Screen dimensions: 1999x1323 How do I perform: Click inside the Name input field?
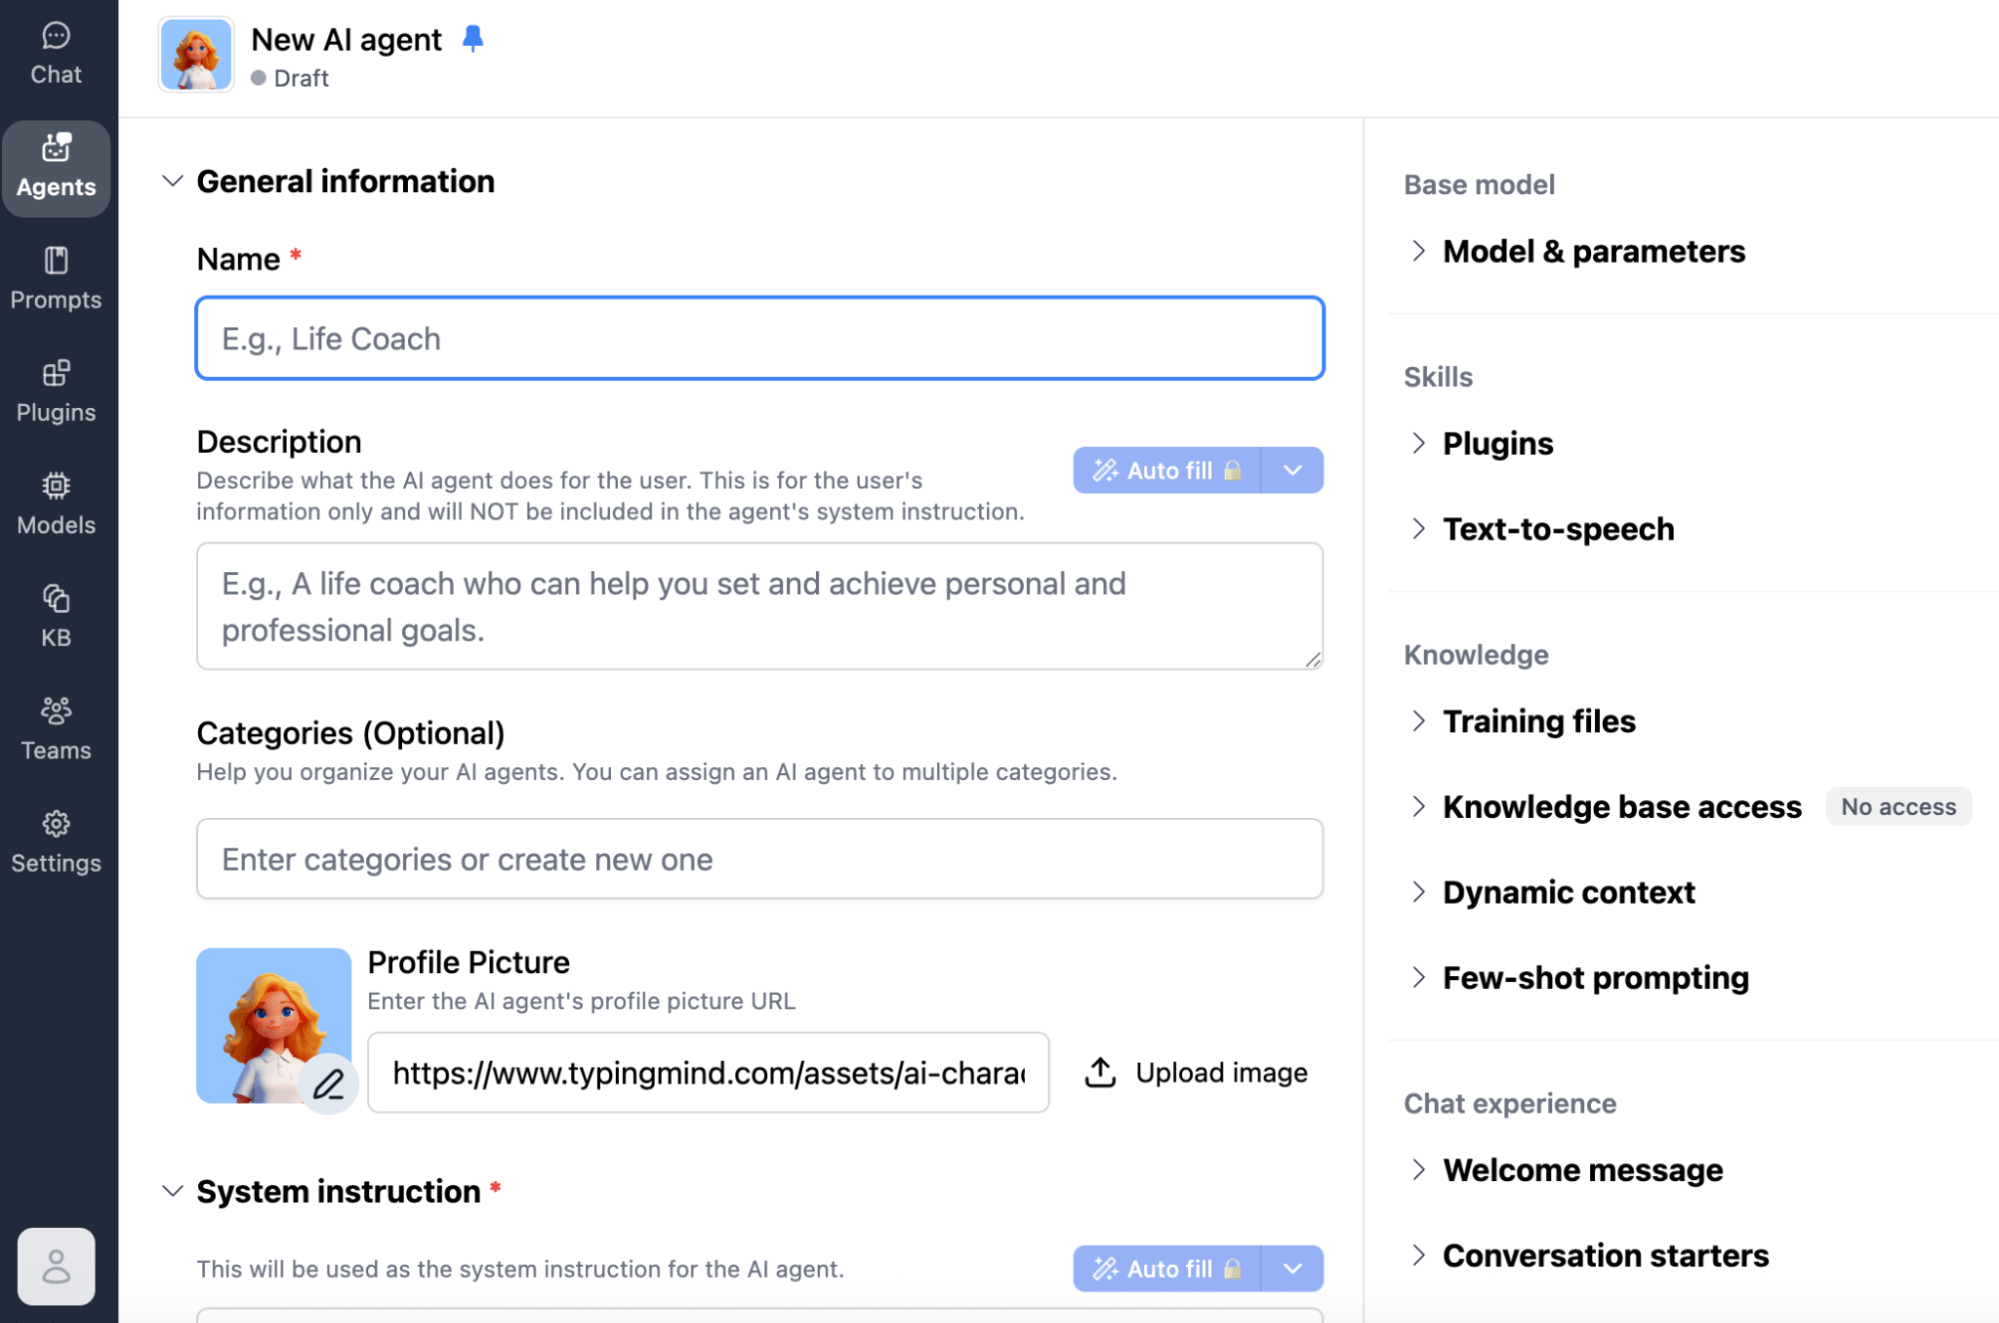click(x=760, y=338)
